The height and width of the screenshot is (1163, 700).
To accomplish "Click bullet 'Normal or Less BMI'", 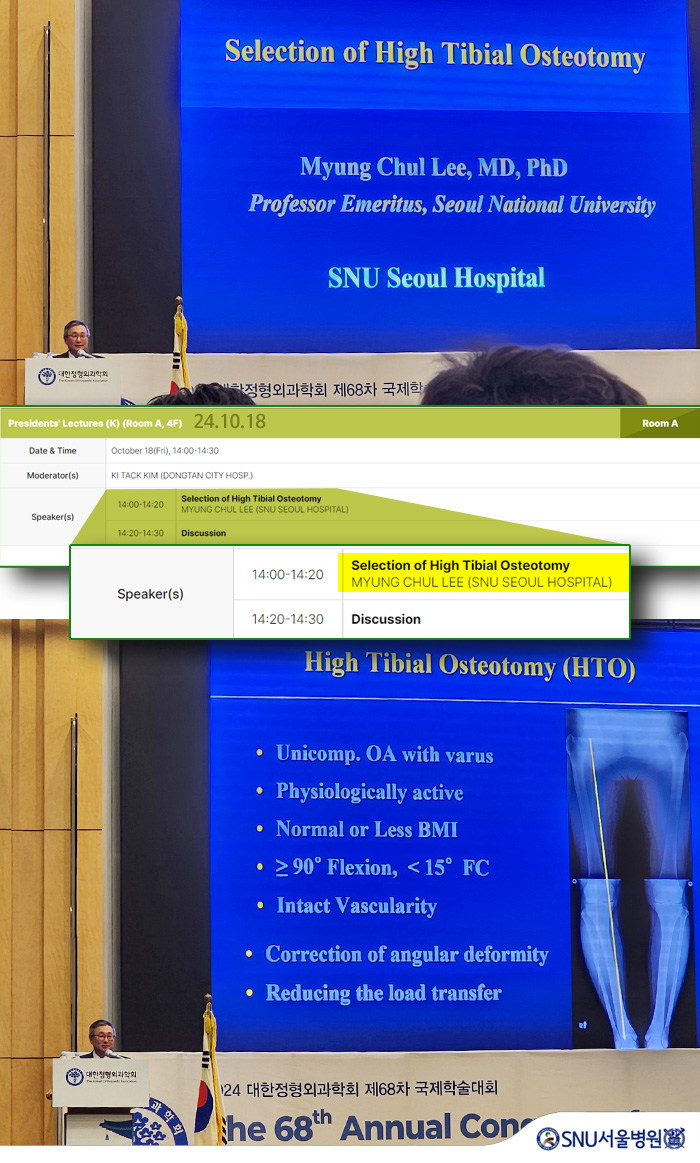I will [x=367, y=829].
